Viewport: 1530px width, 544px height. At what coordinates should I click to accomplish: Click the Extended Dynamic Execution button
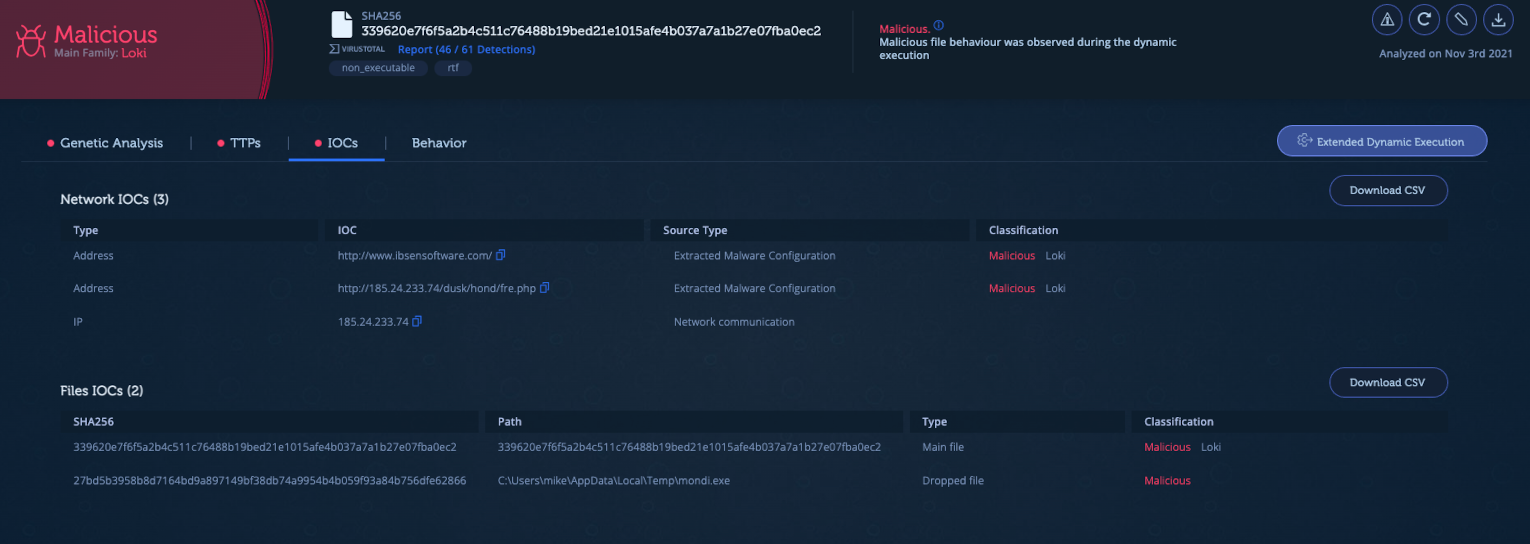tap(1382, 141)
